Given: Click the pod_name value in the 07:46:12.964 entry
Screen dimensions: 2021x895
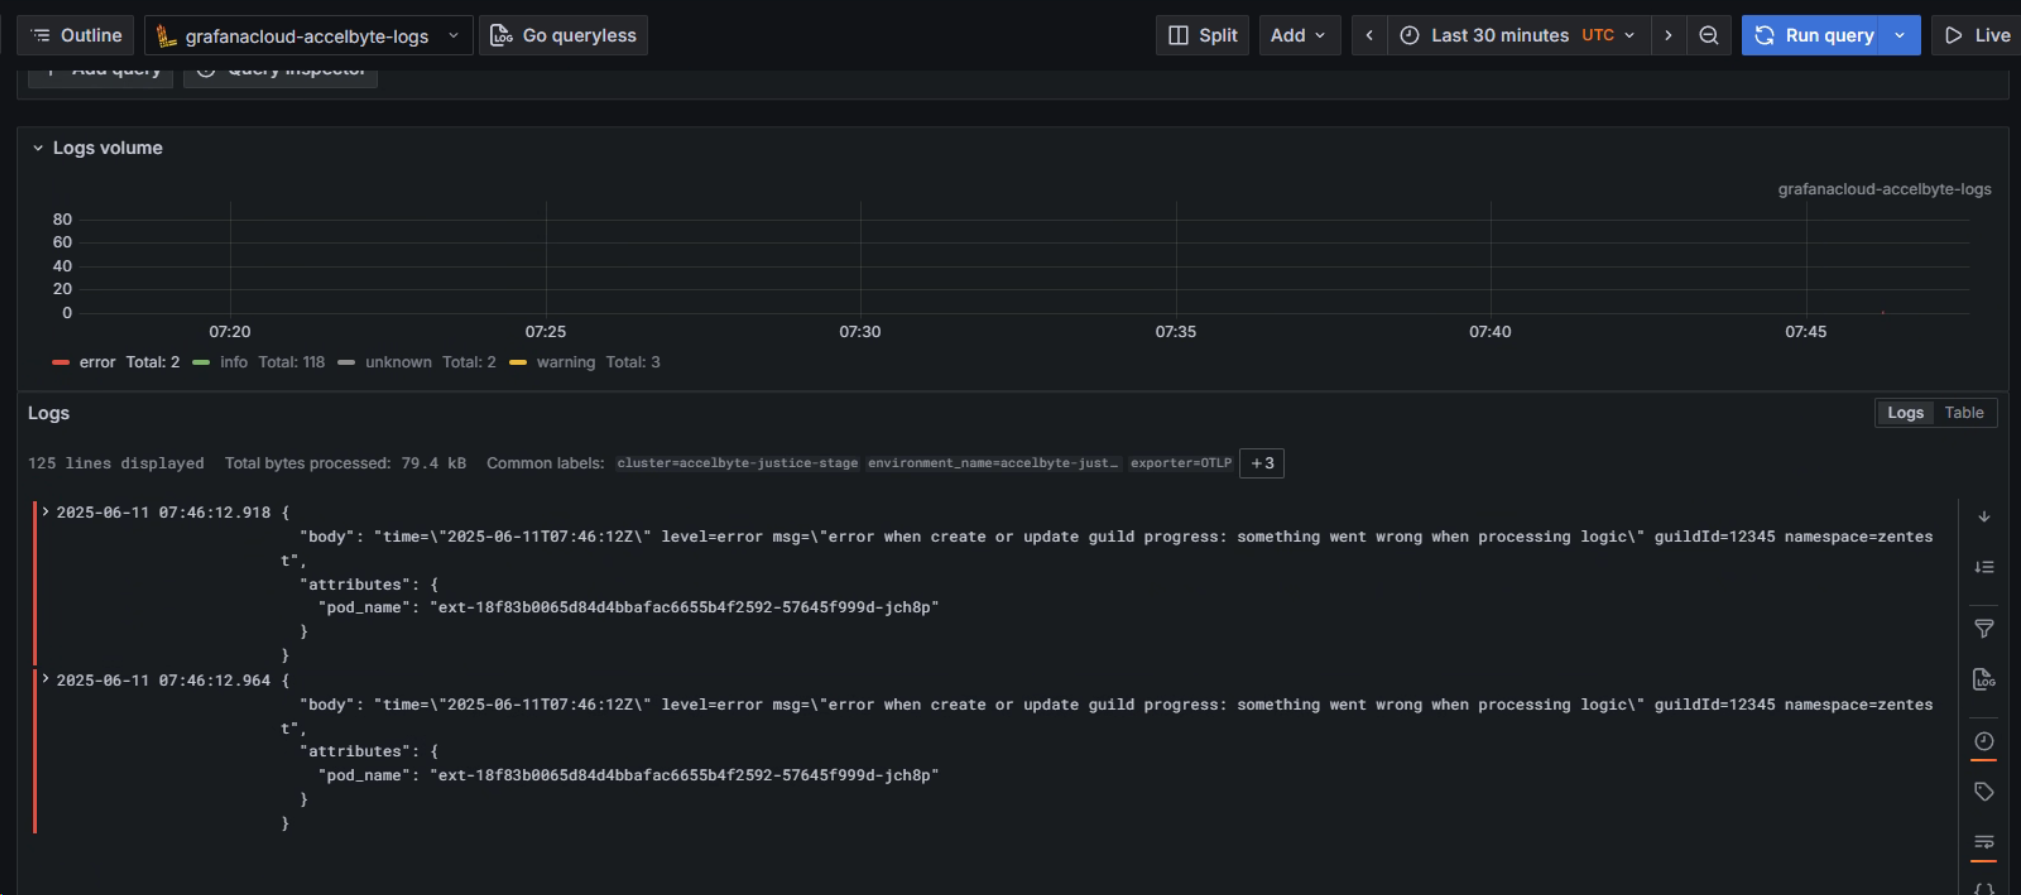Looking at the screenshot, I should pyautogui.click(x=684, y=775).
